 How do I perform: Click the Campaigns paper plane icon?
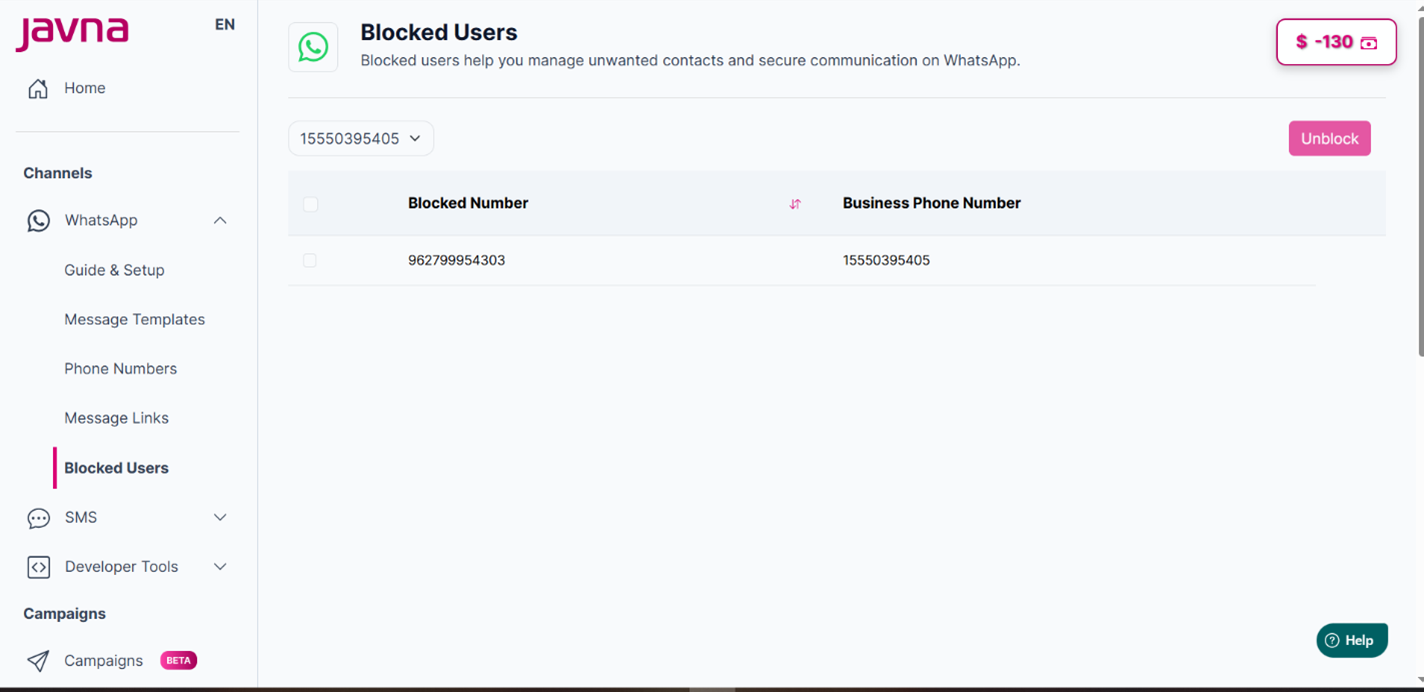(38, 661)
